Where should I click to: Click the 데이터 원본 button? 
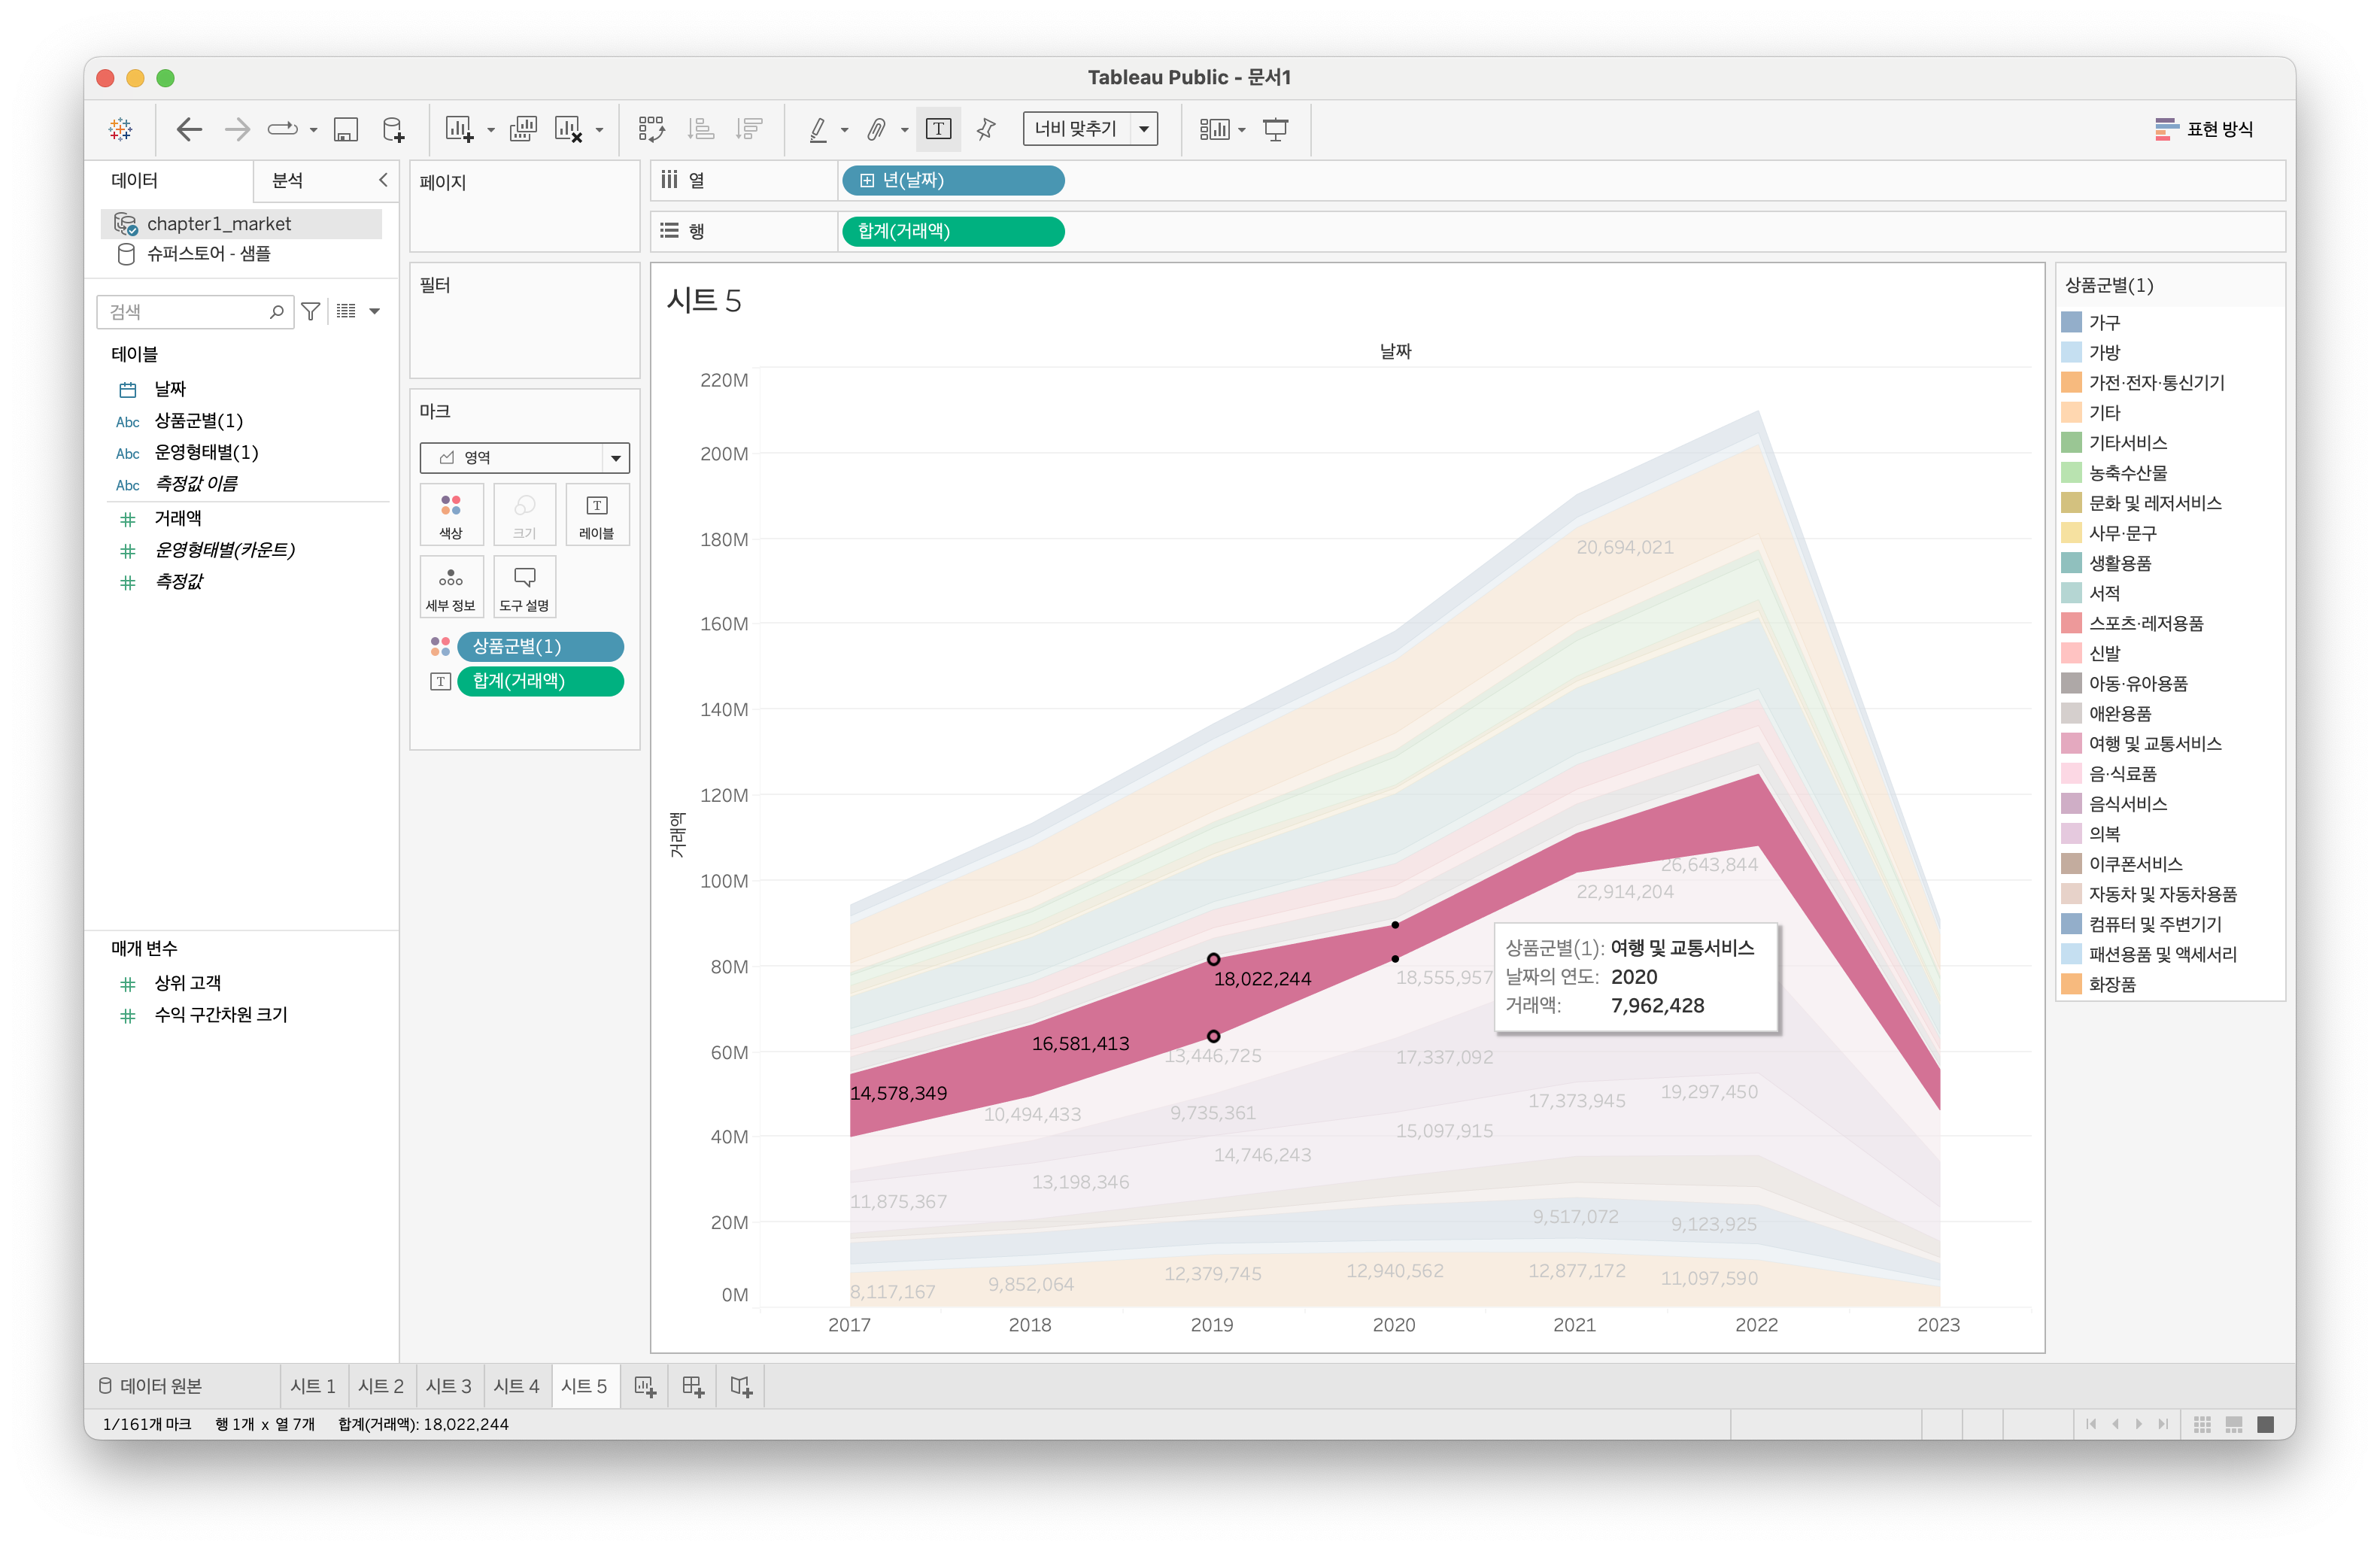(x=150, y=1386)
